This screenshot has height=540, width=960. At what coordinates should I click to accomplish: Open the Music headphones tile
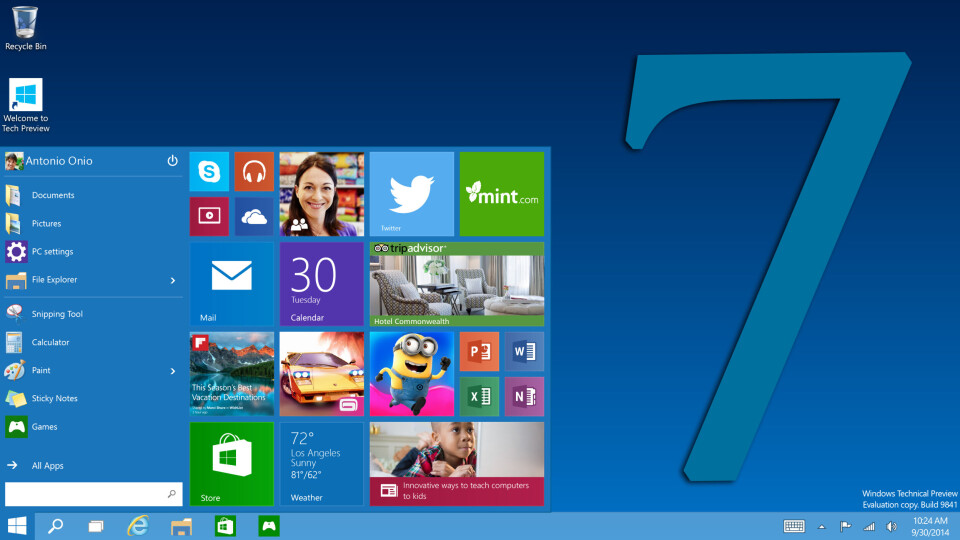(254, 171)
